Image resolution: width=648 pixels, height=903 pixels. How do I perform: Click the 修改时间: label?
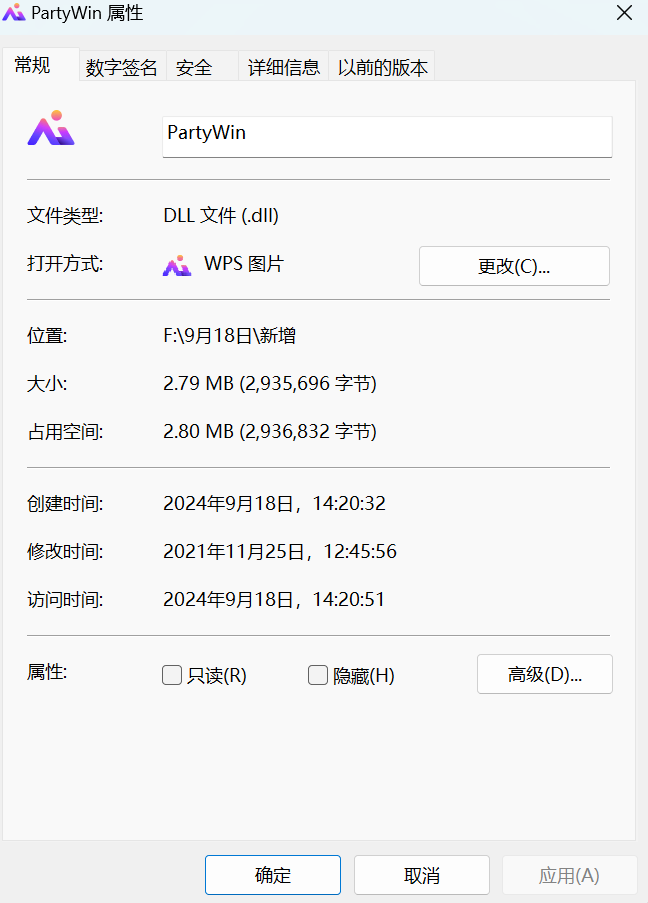tap(65, 551)
